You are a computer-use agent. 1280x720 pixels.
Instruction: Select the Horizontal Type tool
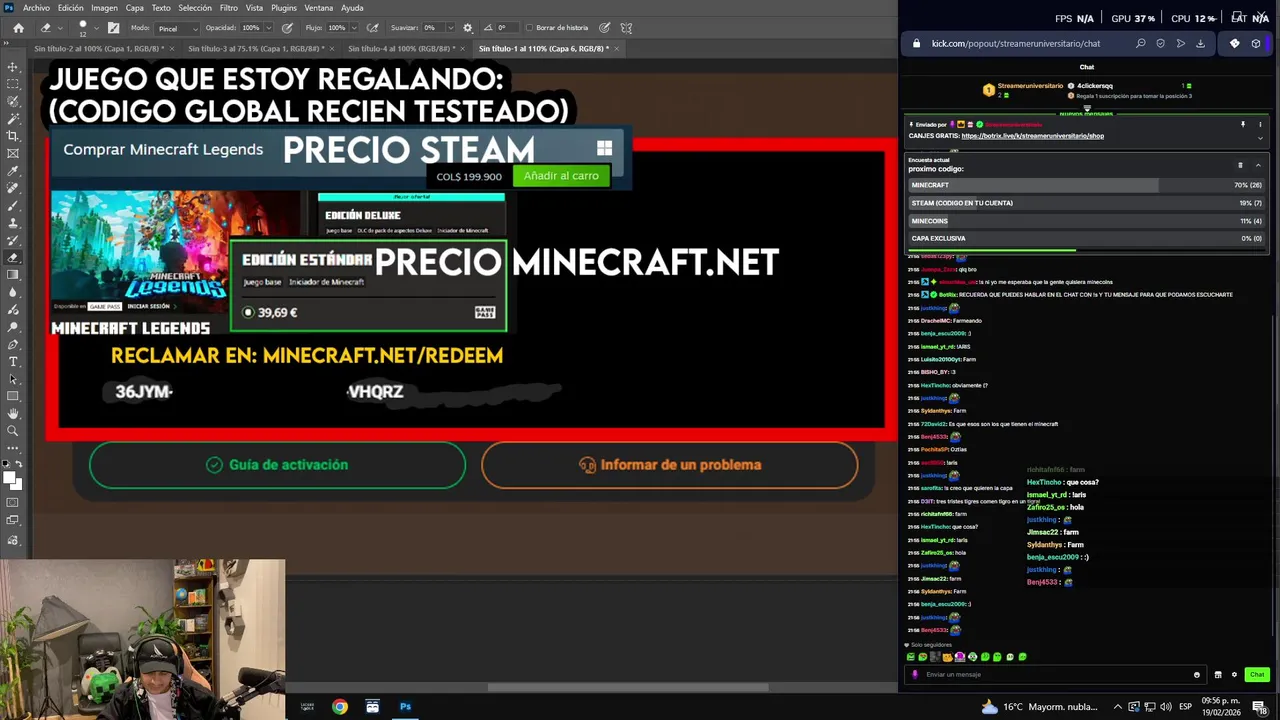13,361
